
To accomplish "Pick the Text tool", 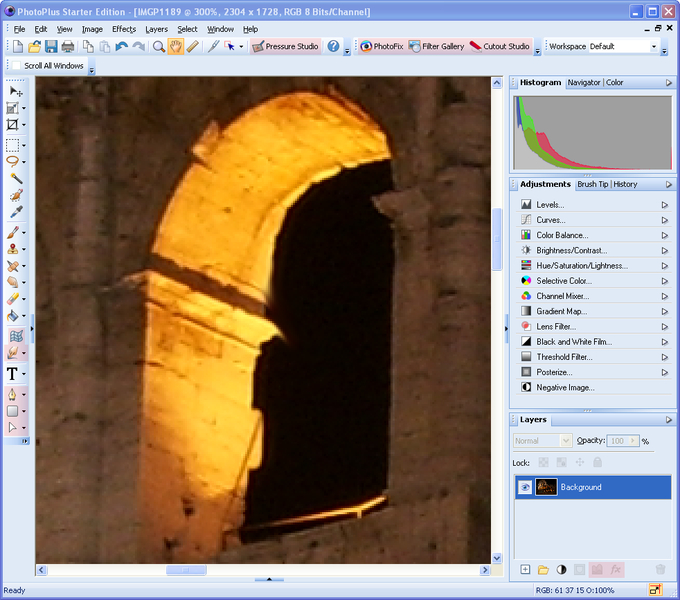I will pos(13,374).
